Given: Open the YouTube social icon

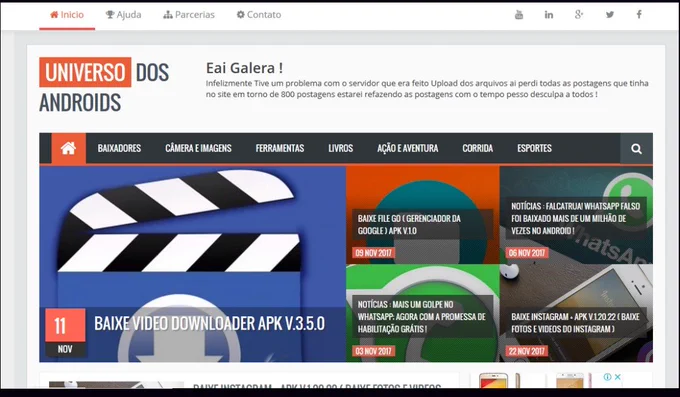Looking at the screenshot, I should 519,15.
